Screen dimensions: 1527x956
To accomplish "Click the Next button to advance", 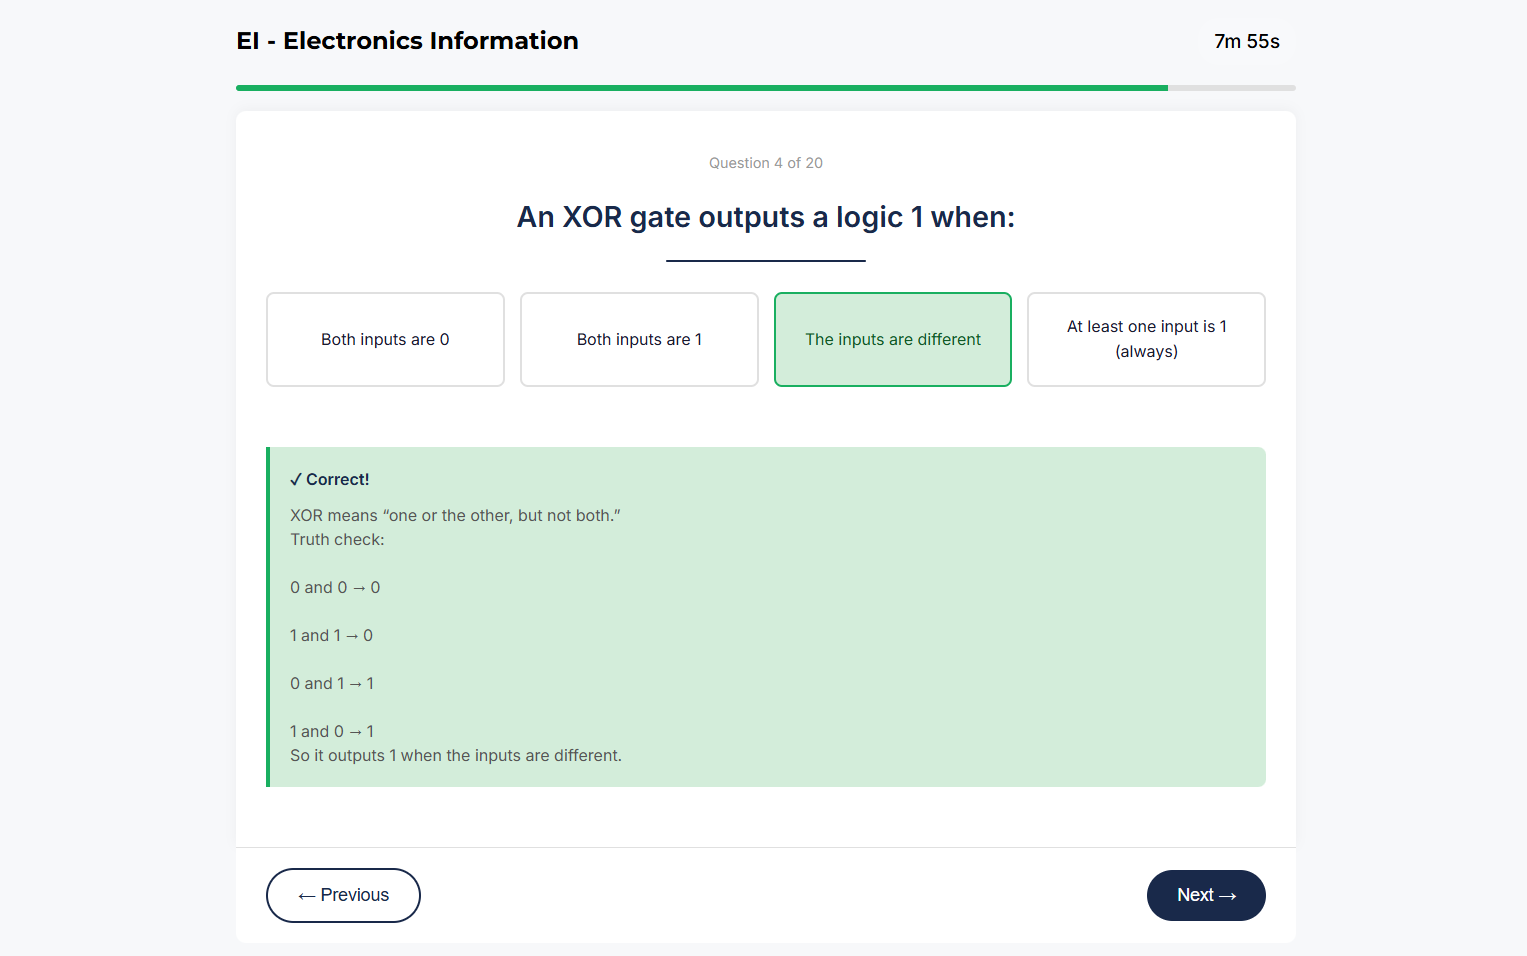I will [x=1206, y=895].
